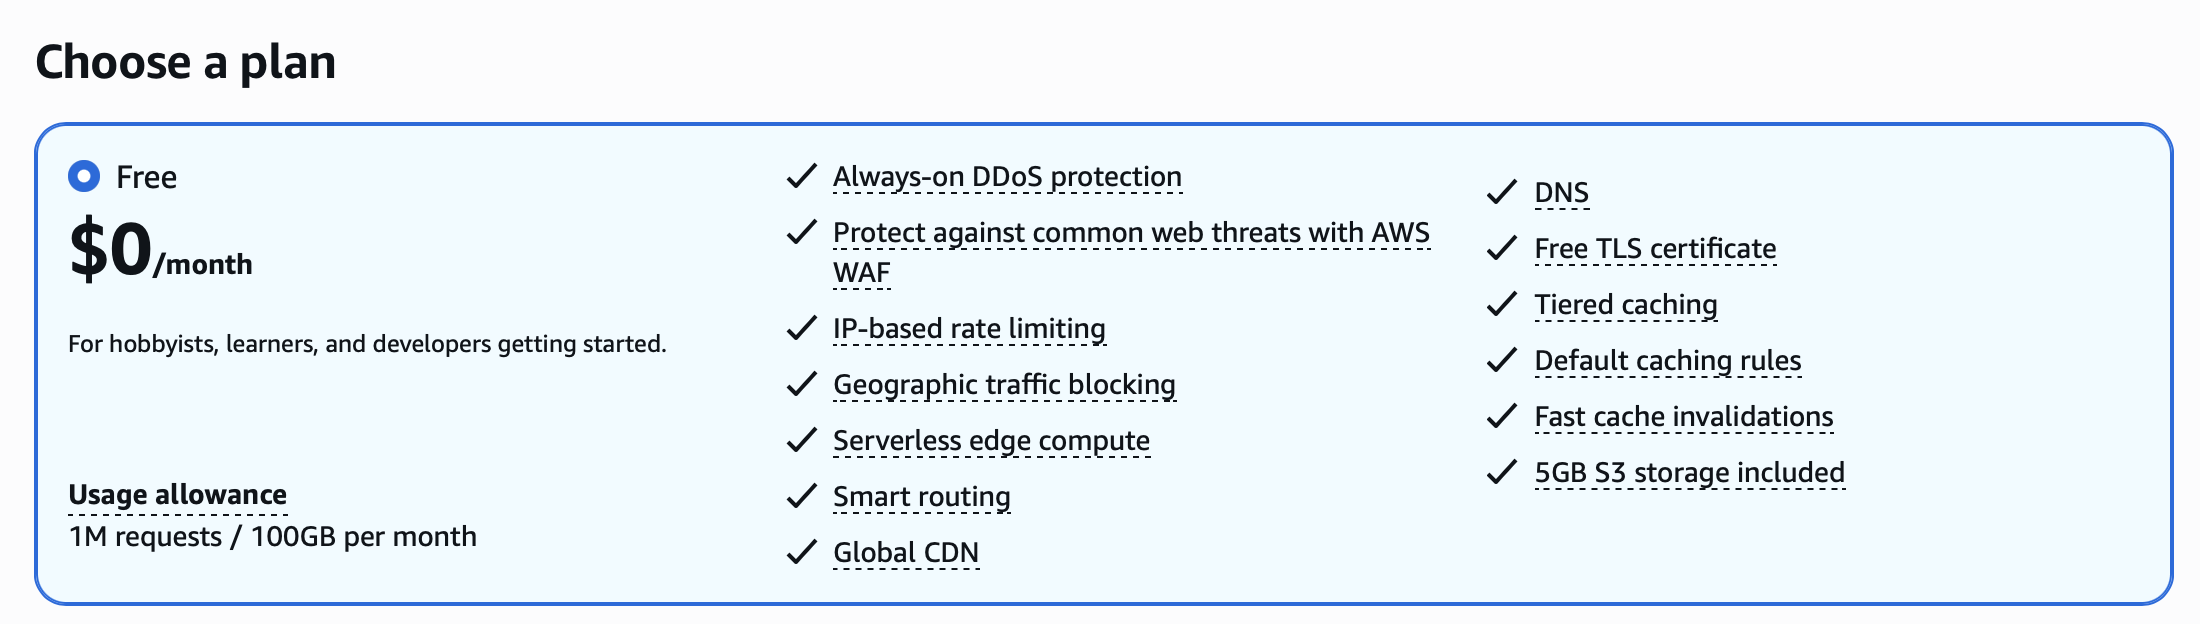Click Default caching rules feature
This screenshot has width=2200, height=624.
[1667, 361]
